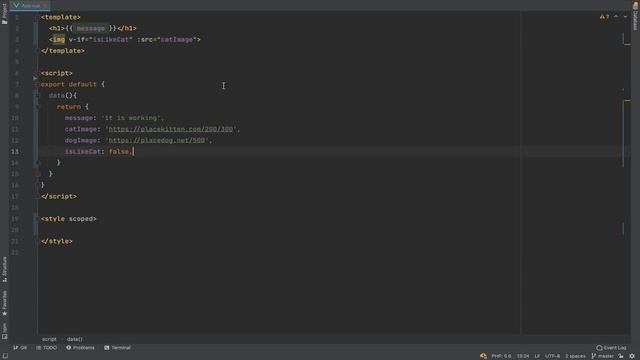Toggle tool window bars icon in status bar corner
The image size is (640, 360).
(5, 356)
